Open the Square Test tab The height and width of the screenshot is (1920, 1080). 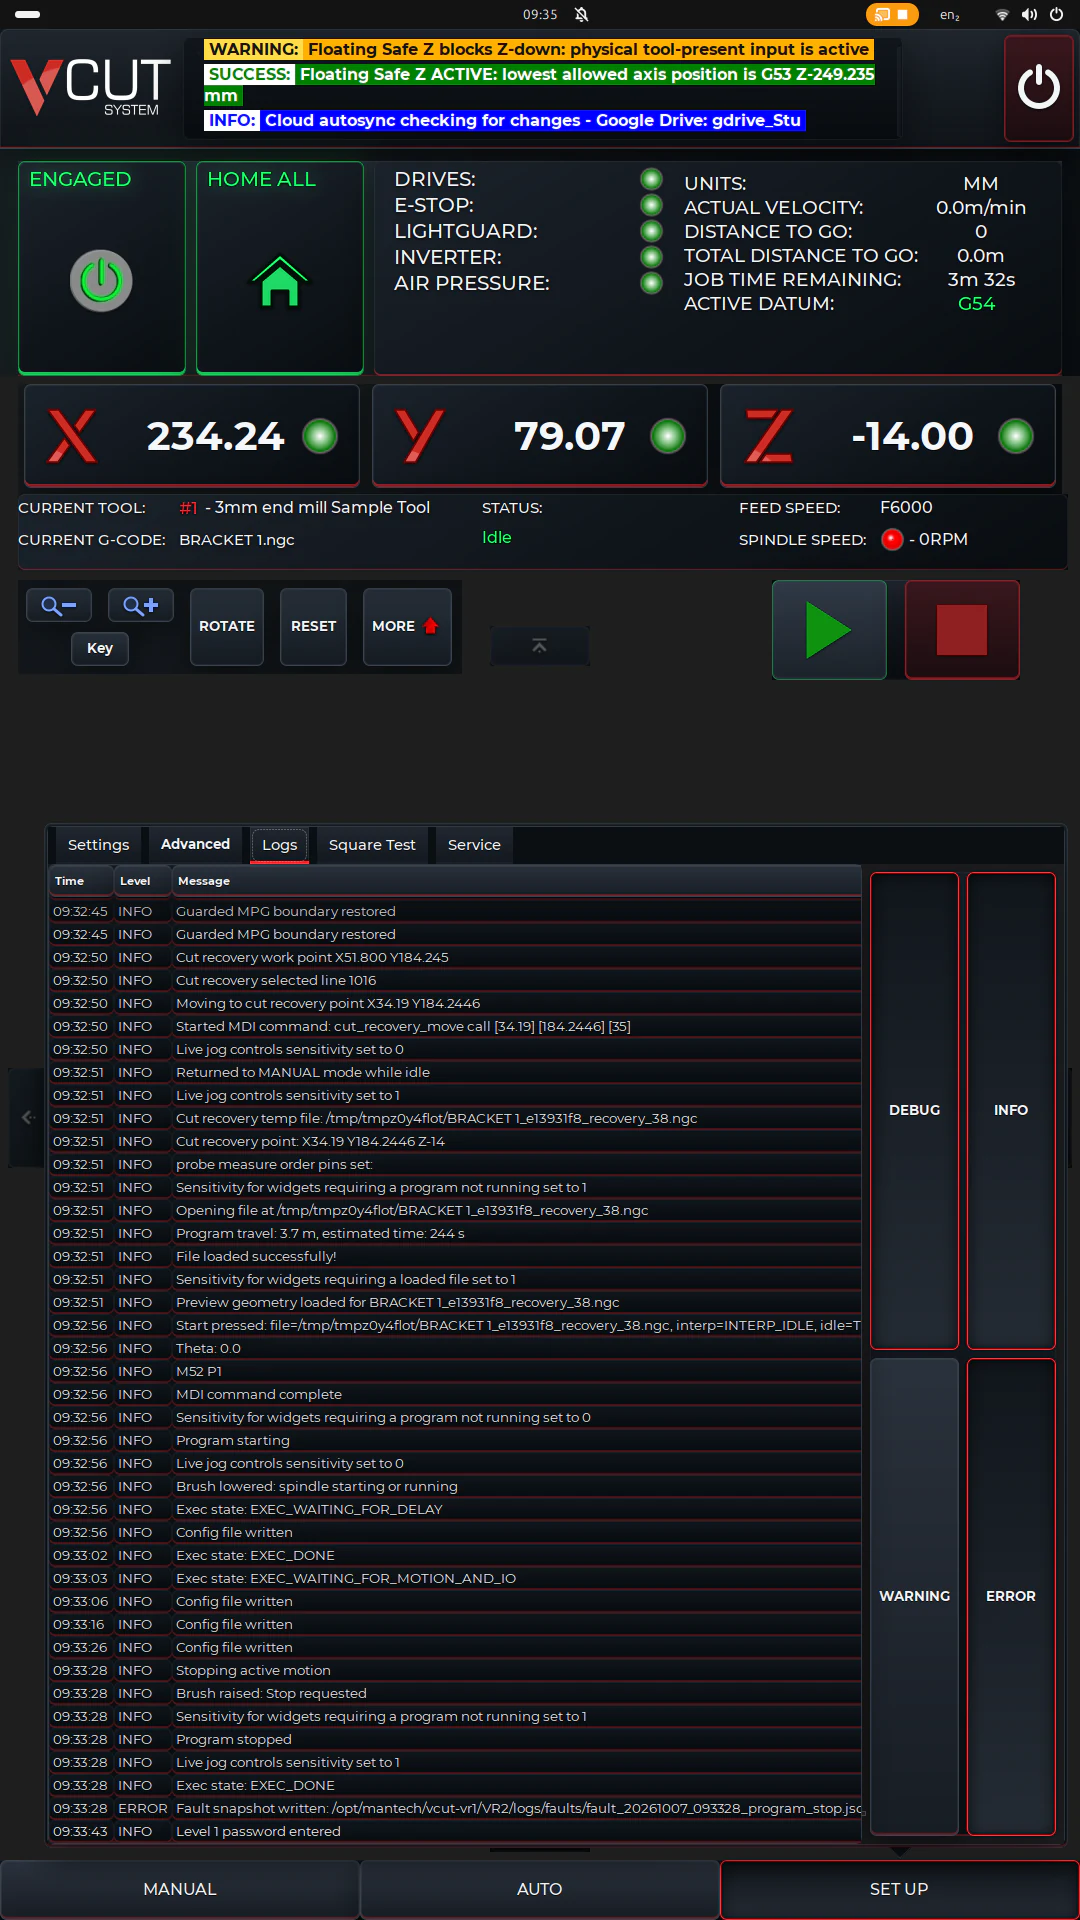click(x=372, y=845)
